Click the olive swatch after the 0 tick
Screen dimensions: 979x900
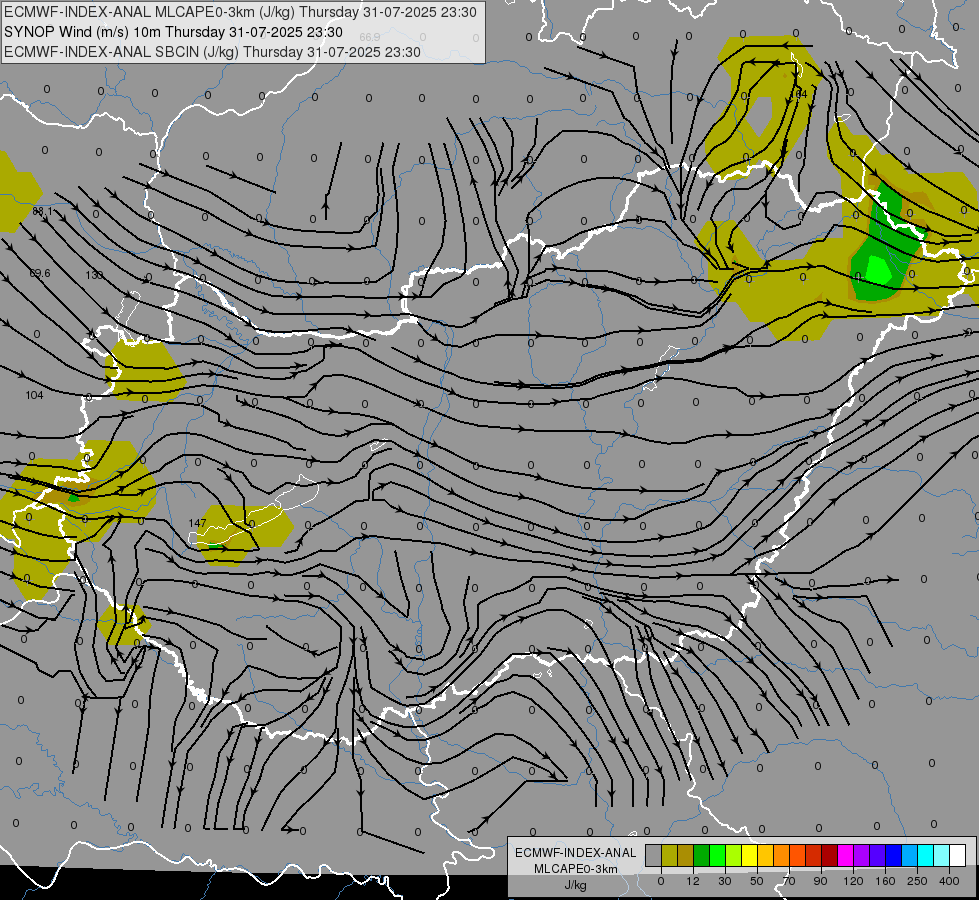[669, 855]
